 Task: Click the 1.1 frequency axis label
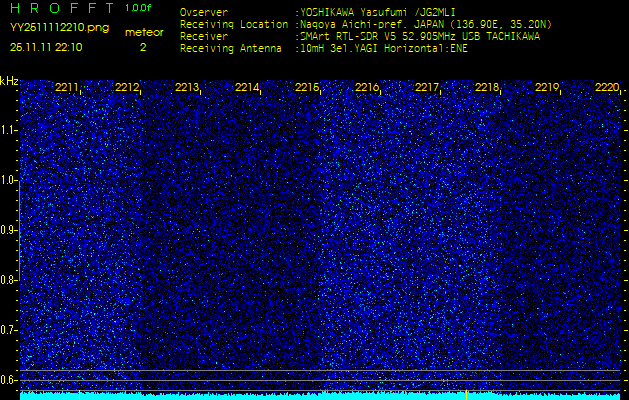point(9,130)
